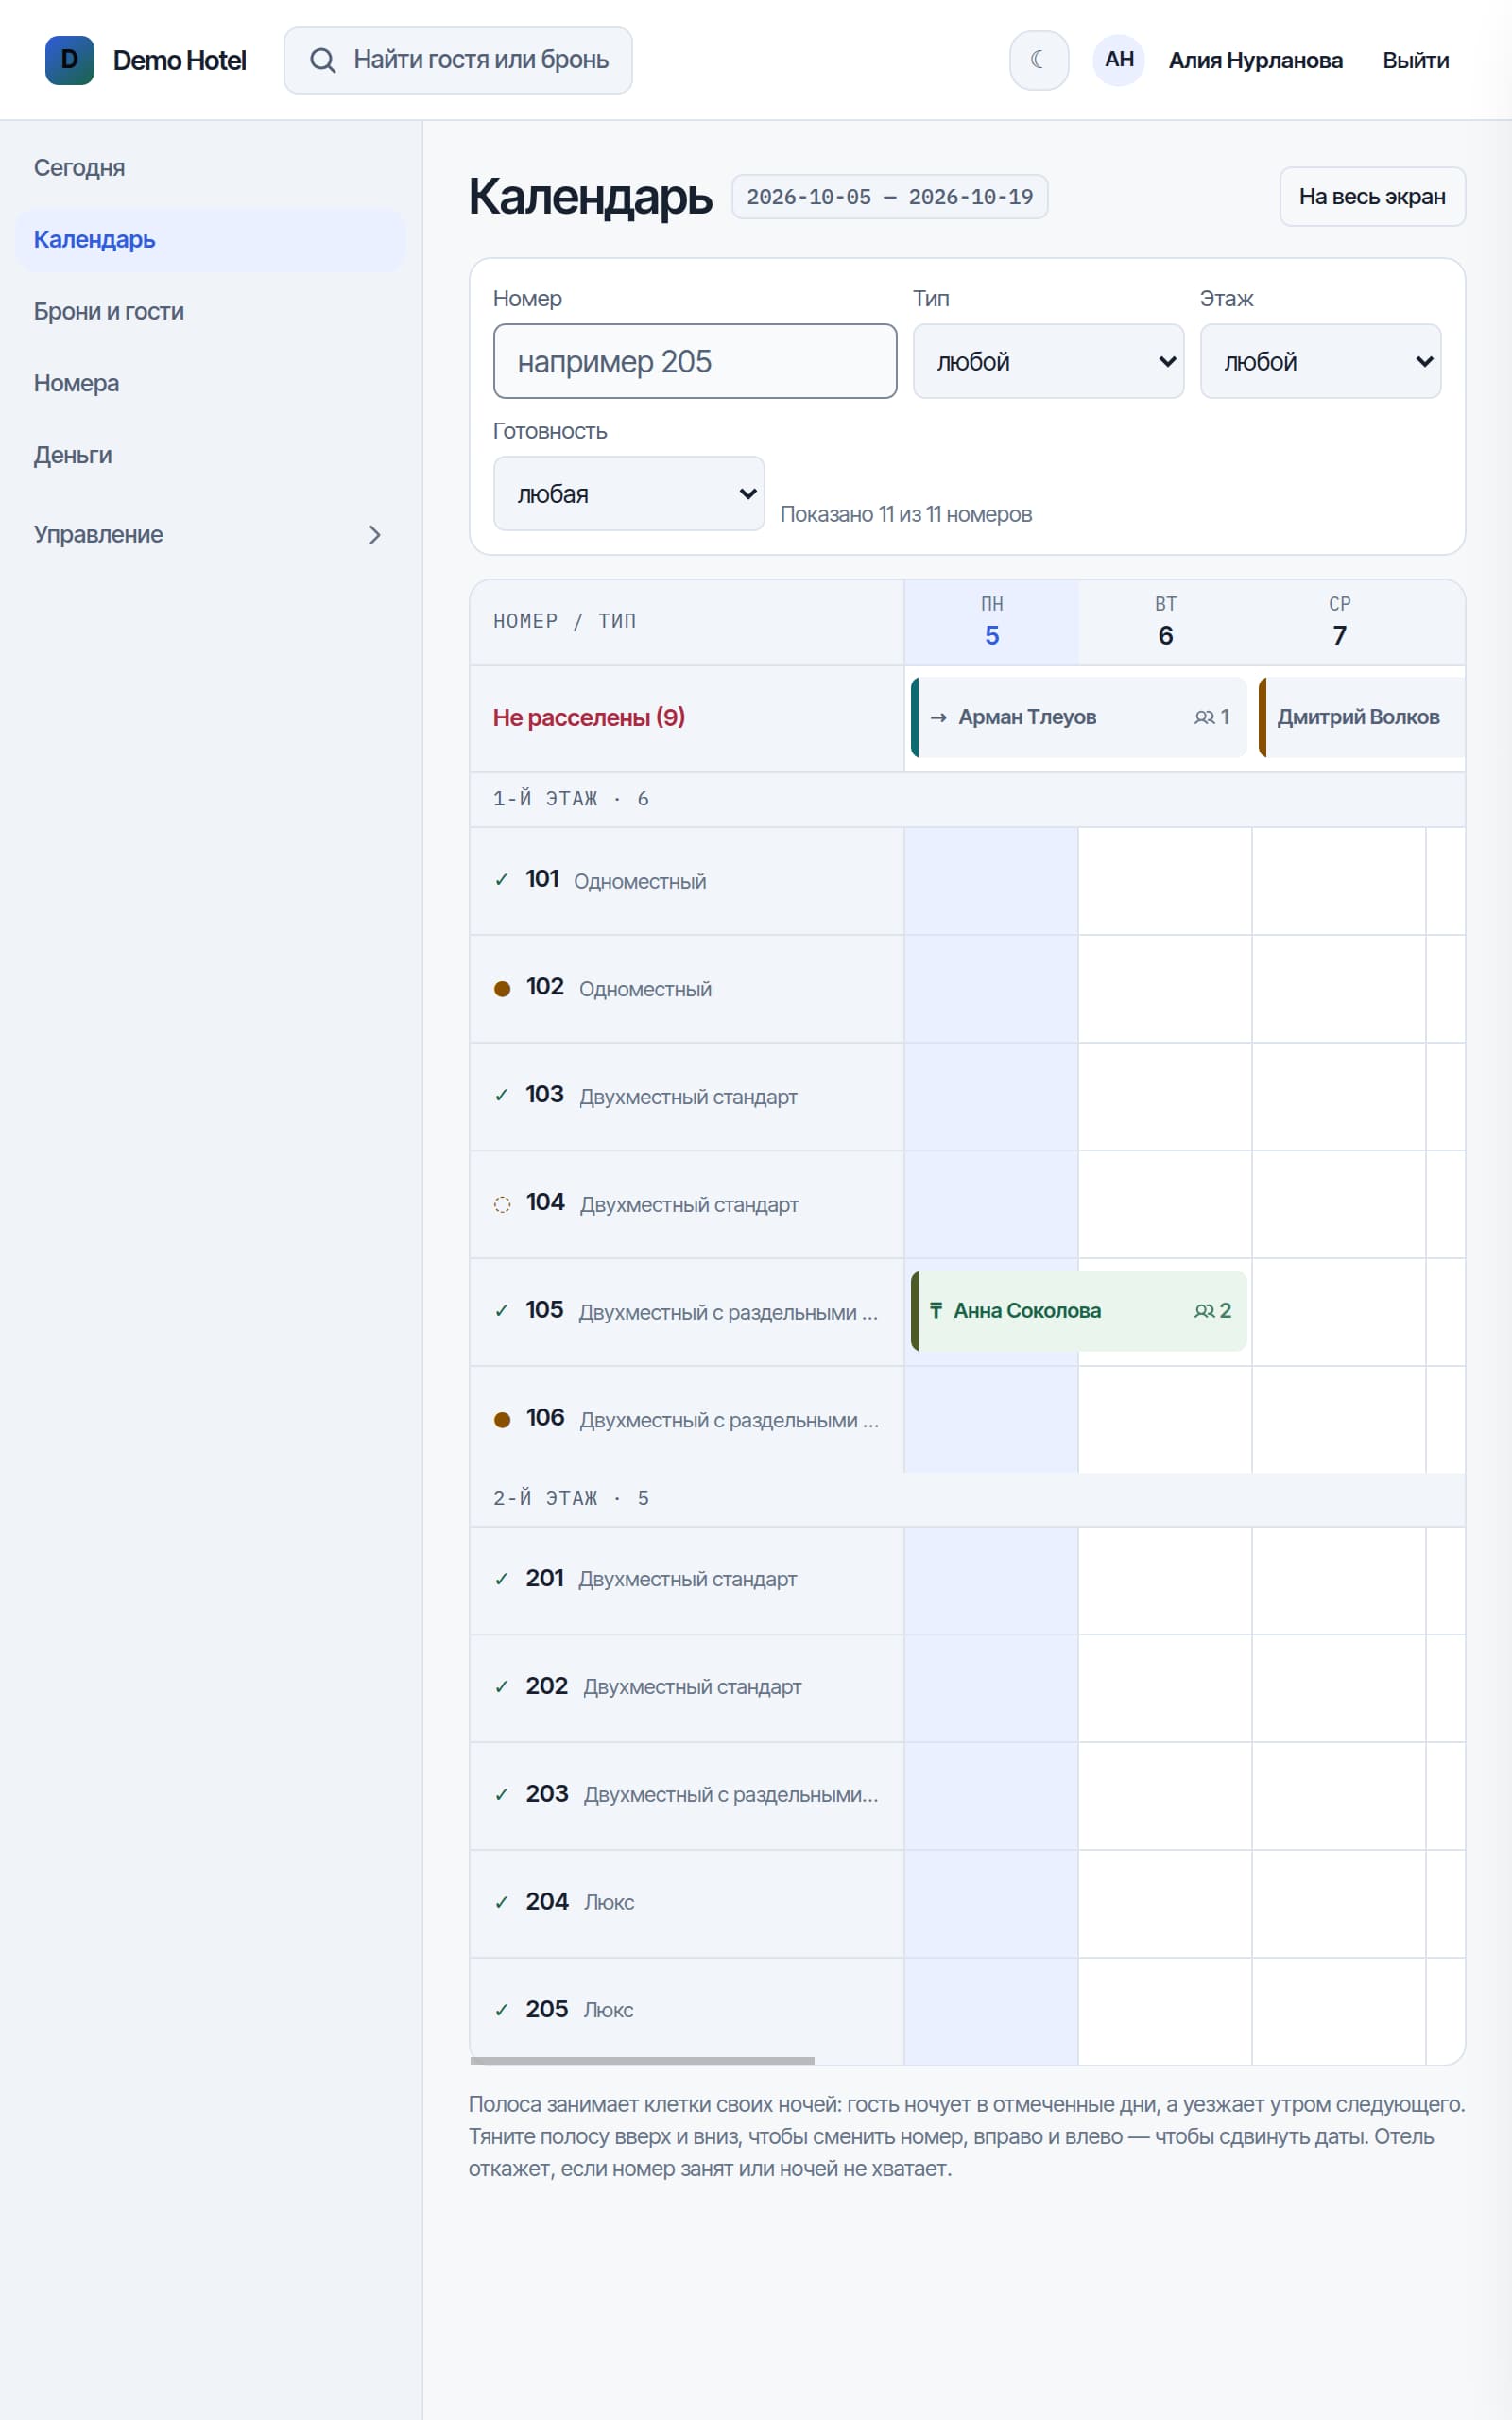Click the search magnifier icon
Screen dimensions: 1512x2420
coord(322,60)
